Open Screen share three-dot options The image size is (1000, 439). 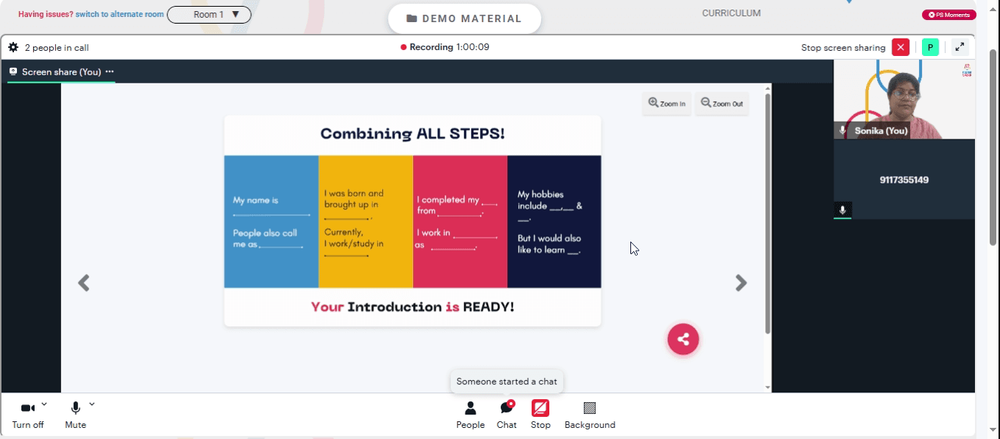(x=110, y=71)
